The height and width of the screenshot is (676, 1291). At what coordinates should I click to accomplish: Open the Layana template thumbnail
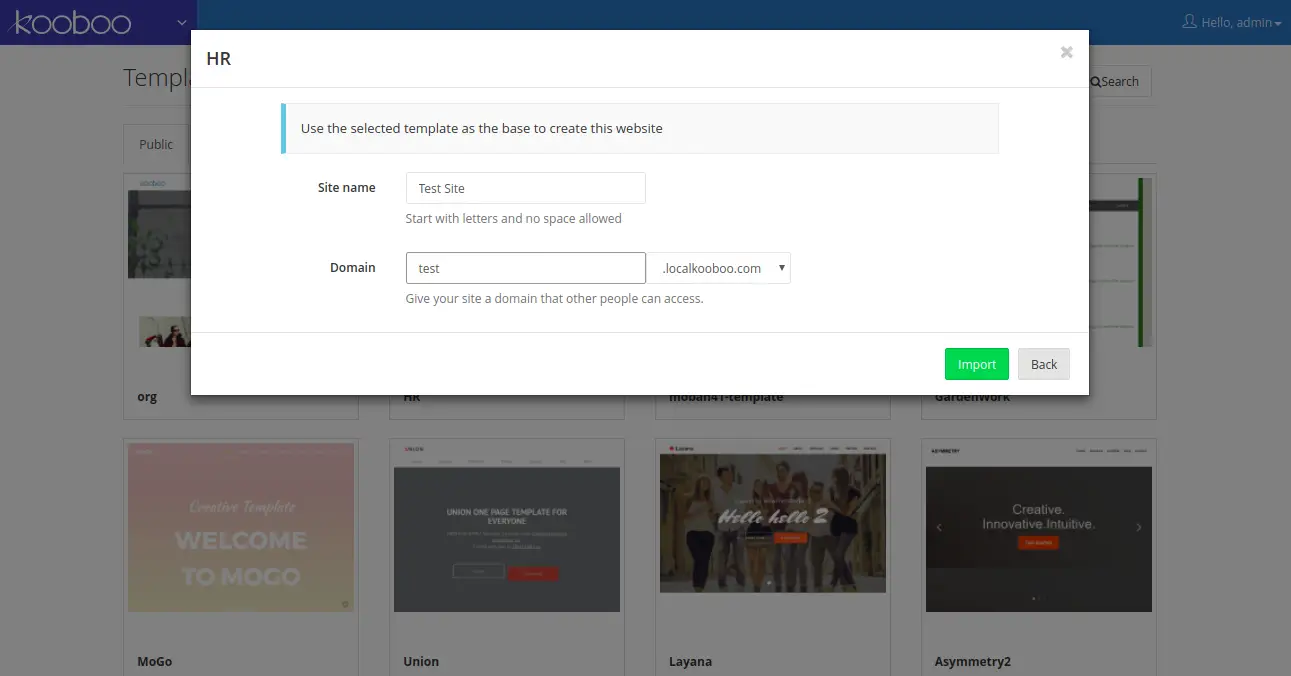[x=773, y=518]
